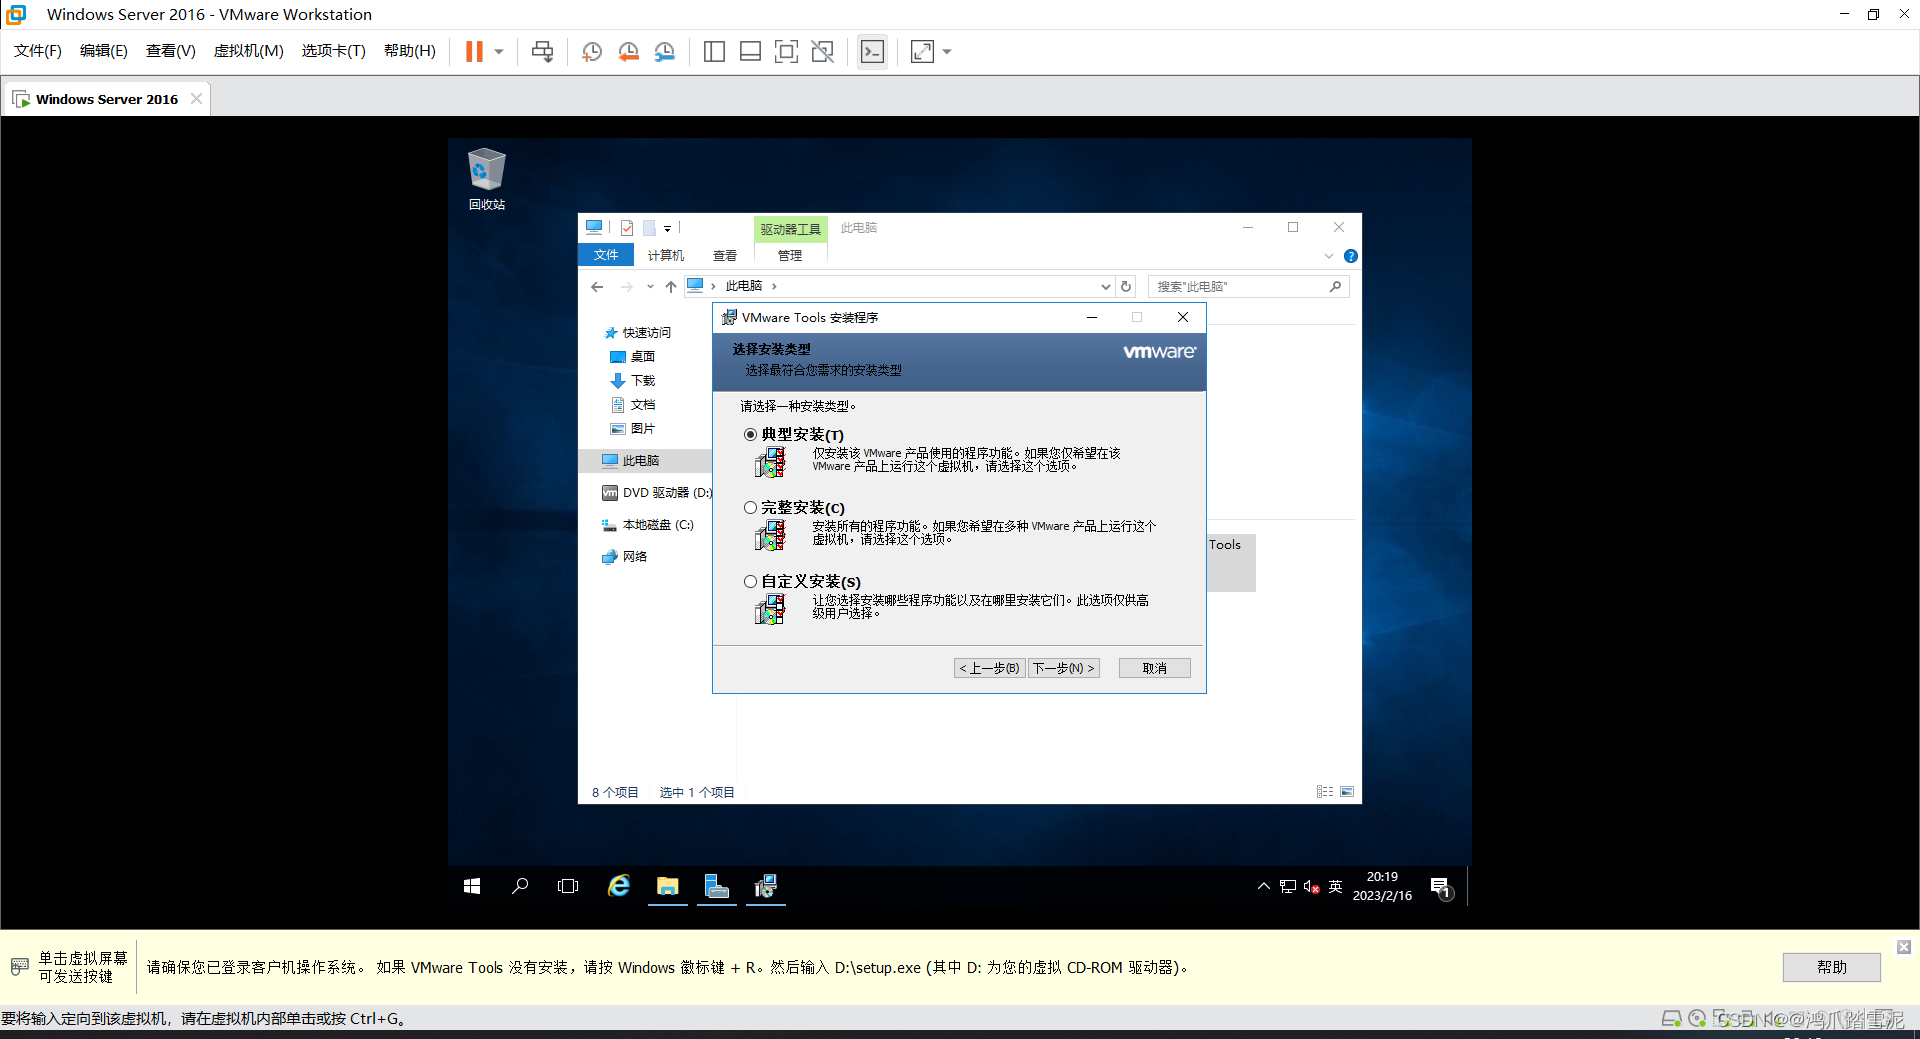Open the stretch display dropdown arrow
The width and height of the screenshot is (1920, 1039).
[947, 52]
